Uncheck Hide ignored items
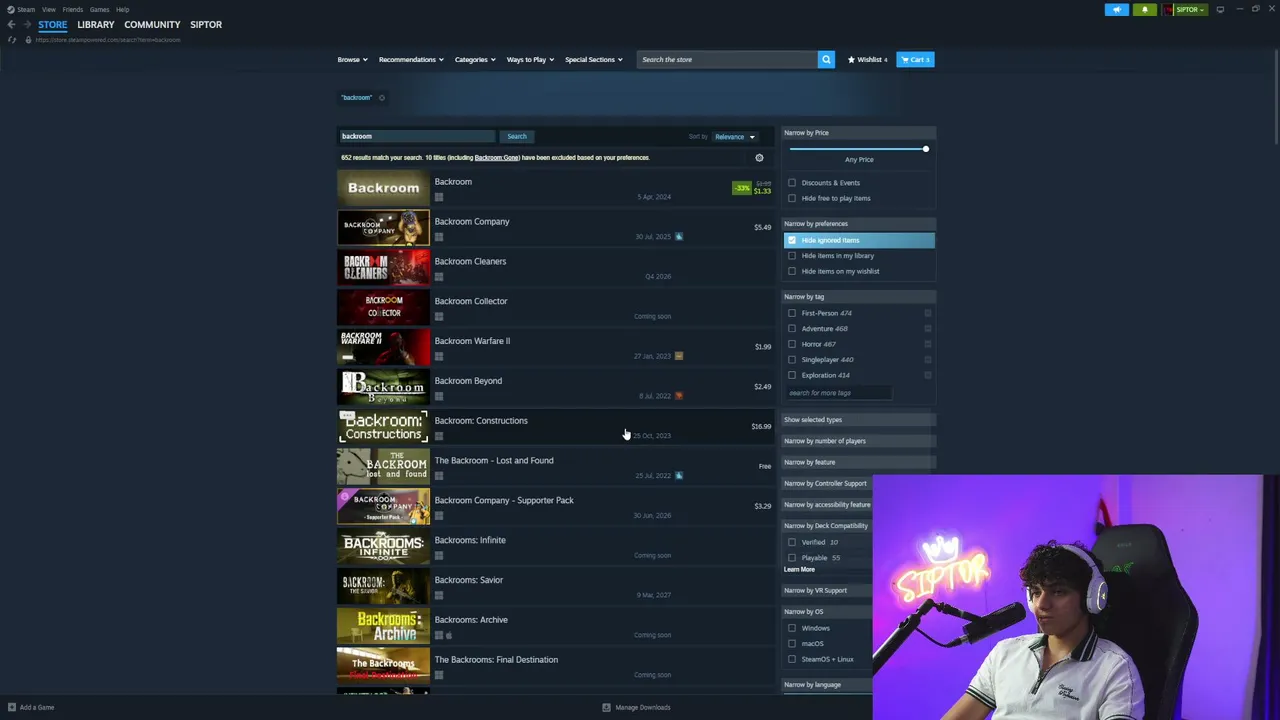 tap(792, 240)
